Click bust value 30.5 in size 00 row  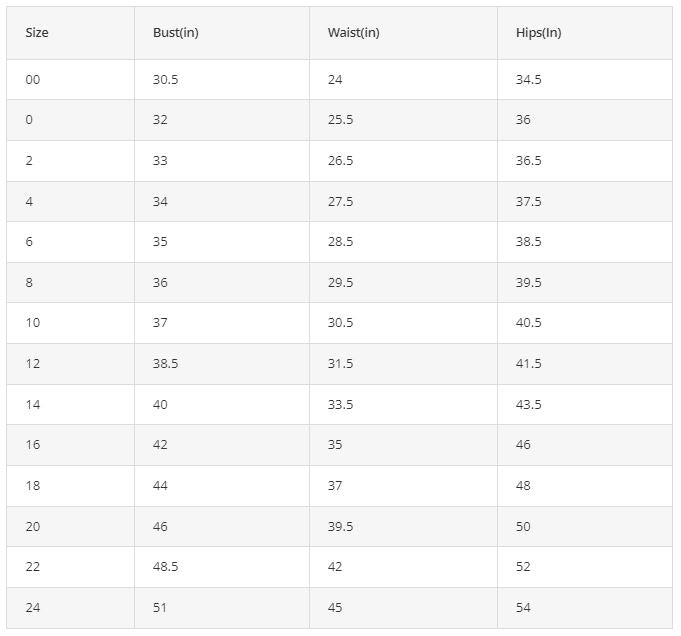pos(166,80)
